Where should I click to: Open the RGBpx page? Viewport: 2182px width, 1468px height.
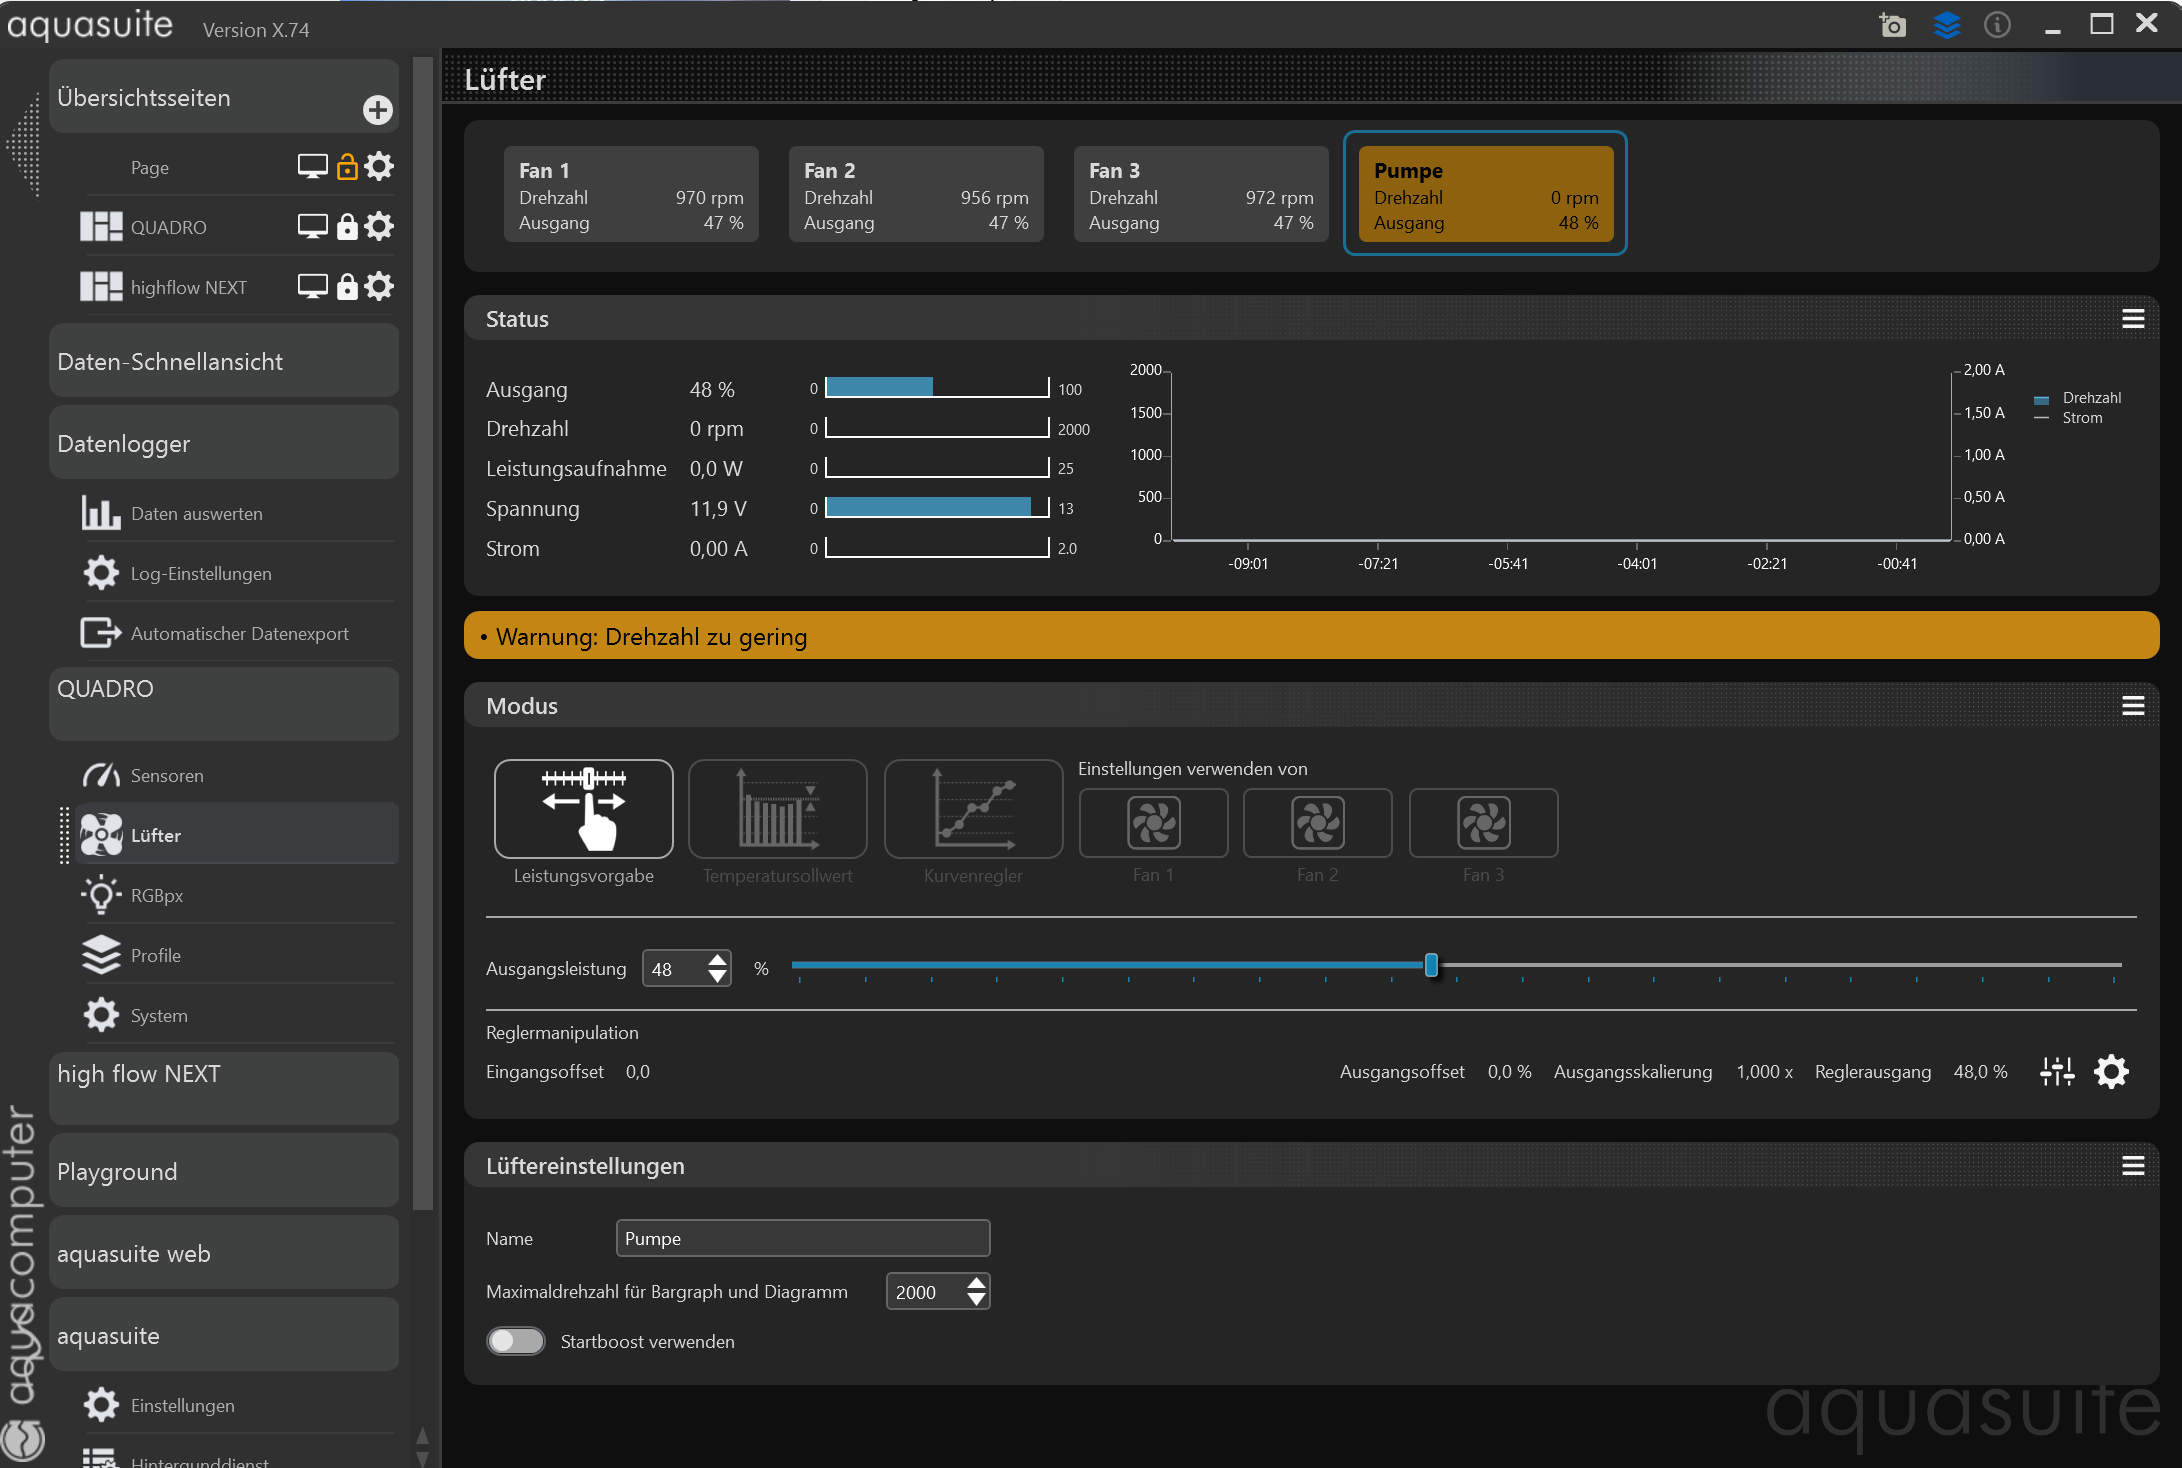[236, 896]
